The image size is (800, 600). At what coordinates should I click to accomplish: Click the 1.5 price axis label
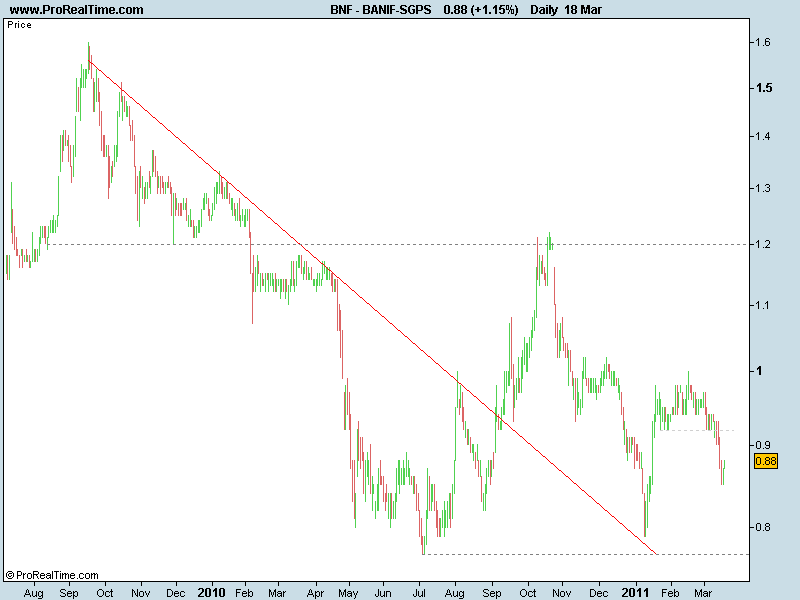pyautogui.click(x=764, y=88)
